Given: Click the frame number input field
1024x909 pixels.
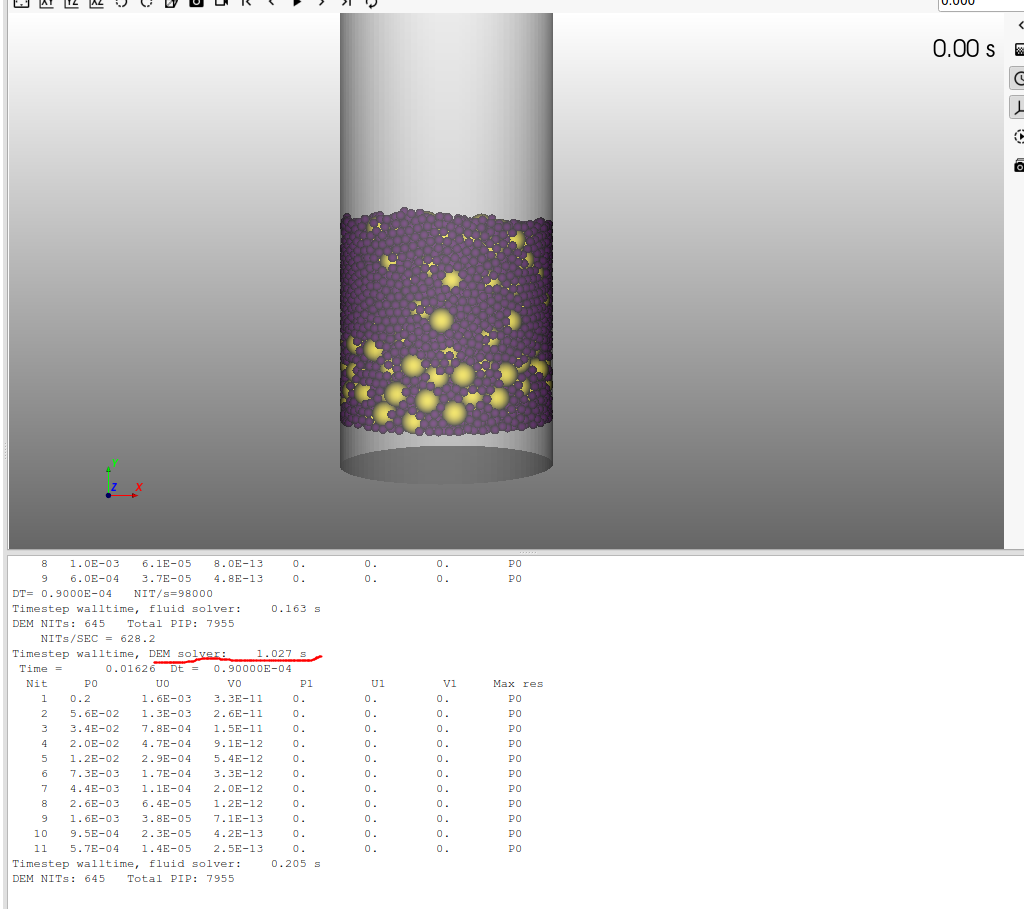Looking at the screenshot, I should point(980,3).
